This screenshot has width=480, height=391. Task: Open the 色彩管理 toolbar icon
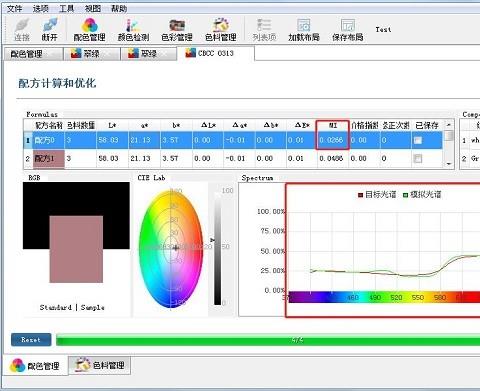(177, 30)
